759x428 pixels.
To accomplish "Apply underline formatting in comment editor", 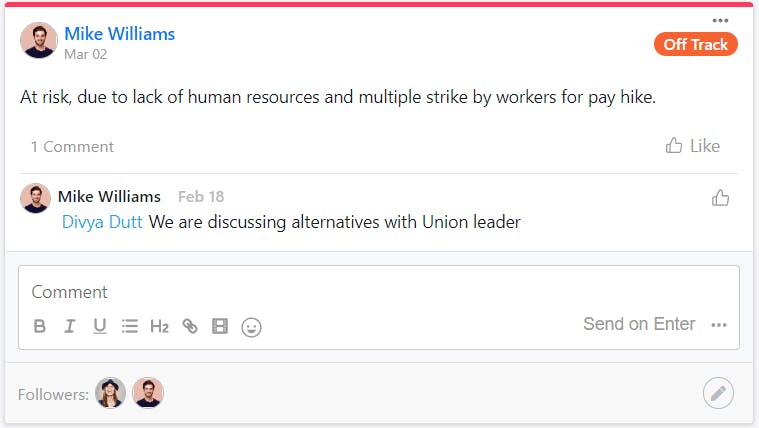I will click(x=99, y=326).
